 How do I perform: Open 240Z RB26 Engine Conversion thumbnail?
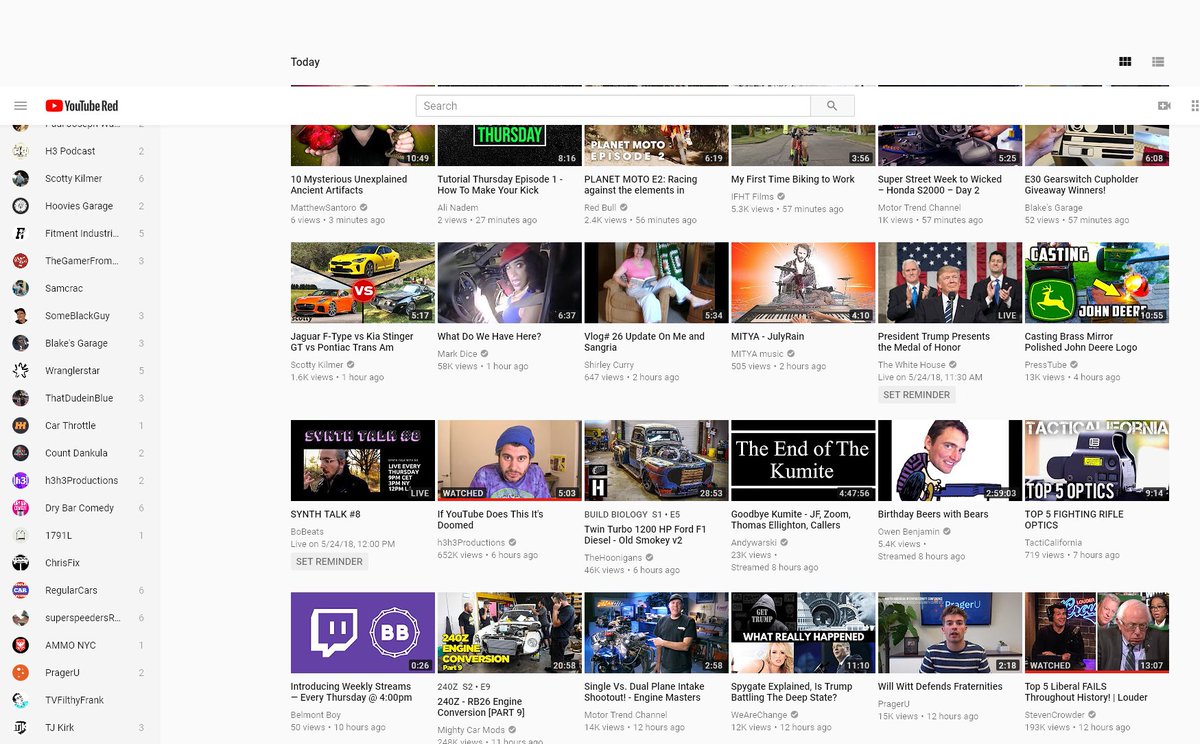pyautogui.click(x=509, y=632)
